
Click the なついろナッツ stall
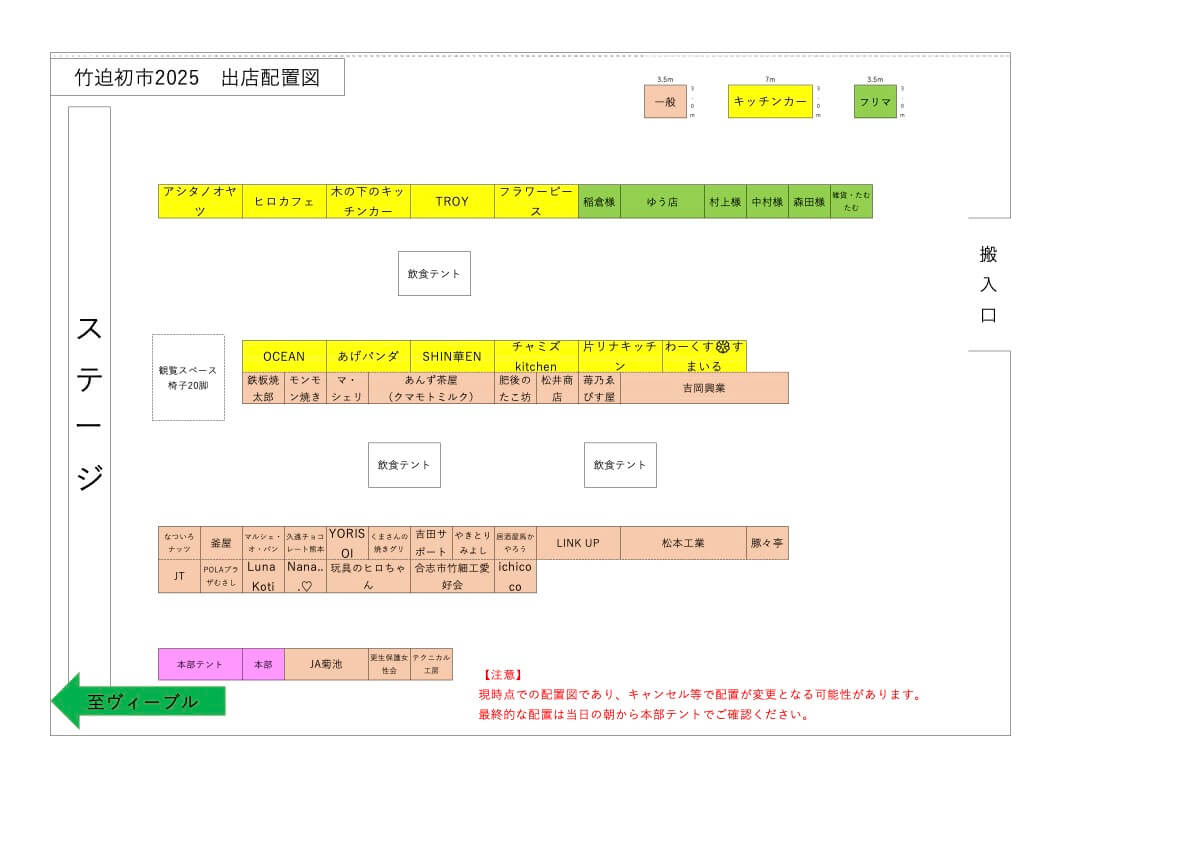(180, 543)
